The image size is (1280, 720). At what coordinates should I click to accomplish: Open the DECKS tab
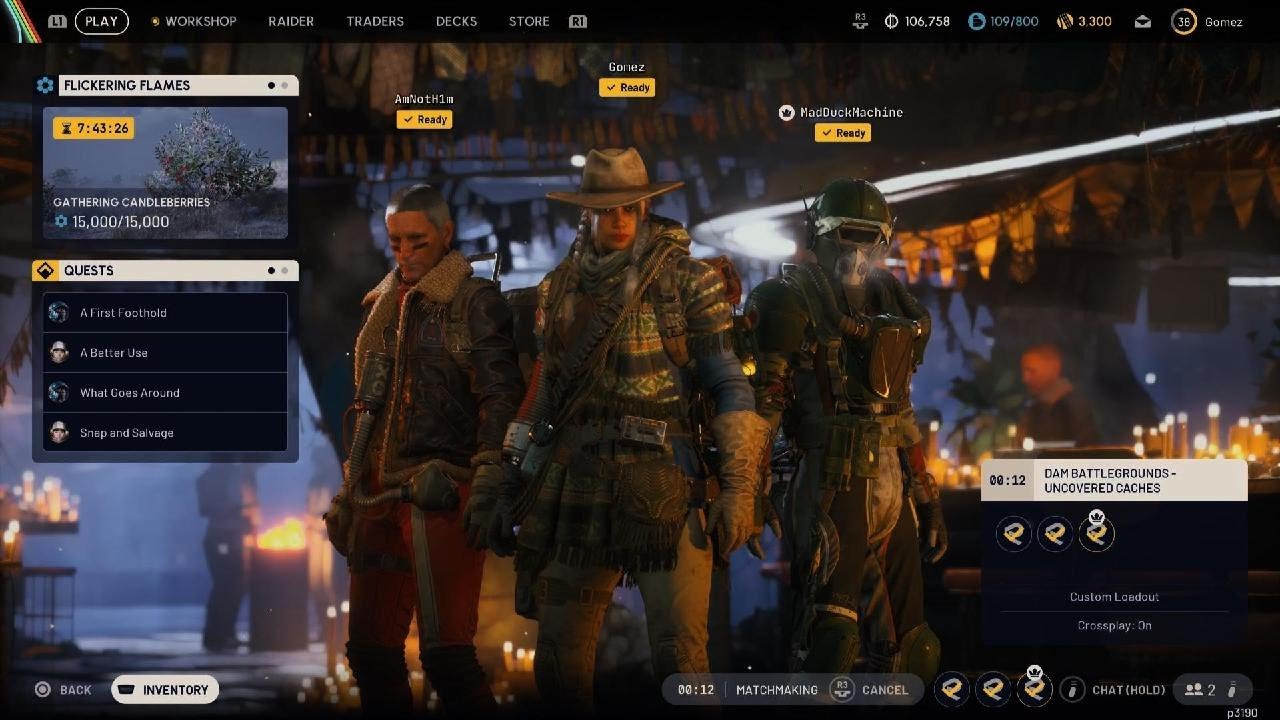[456, 21]
